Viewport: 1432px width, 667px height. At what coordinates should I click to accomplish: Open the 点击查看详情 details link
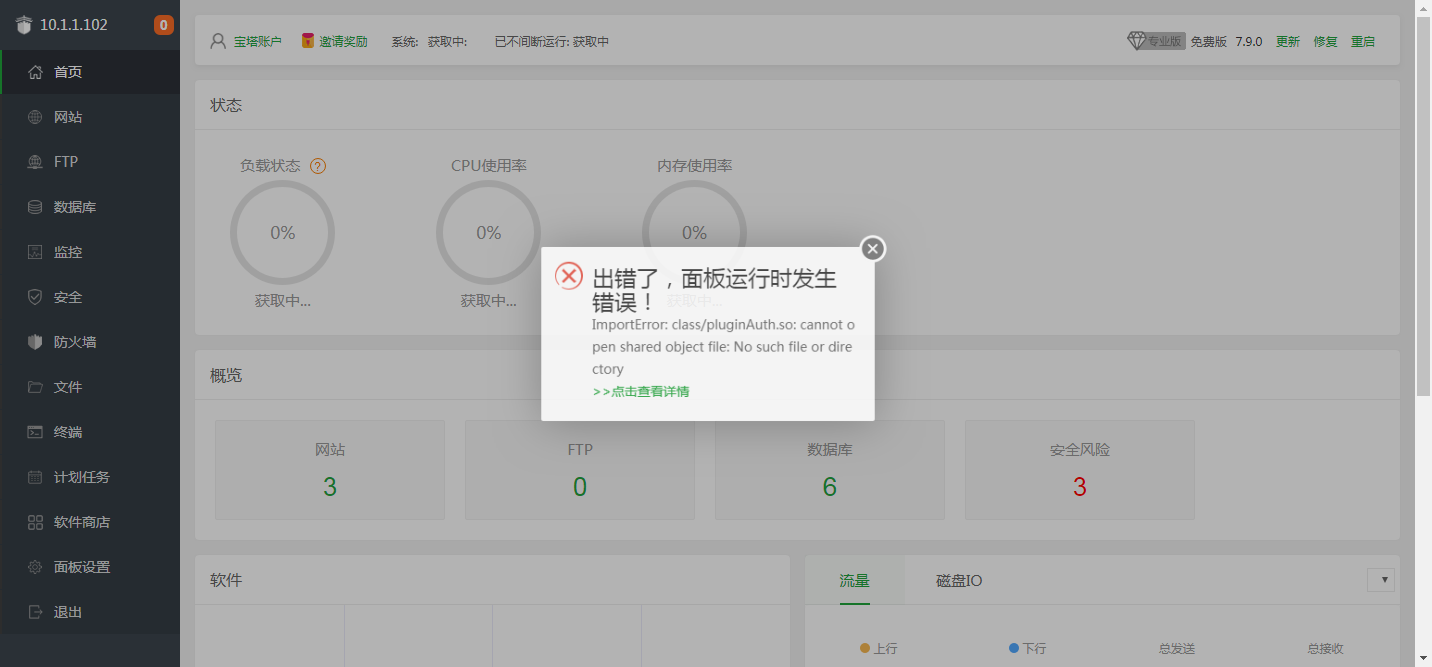coord(641,392)
